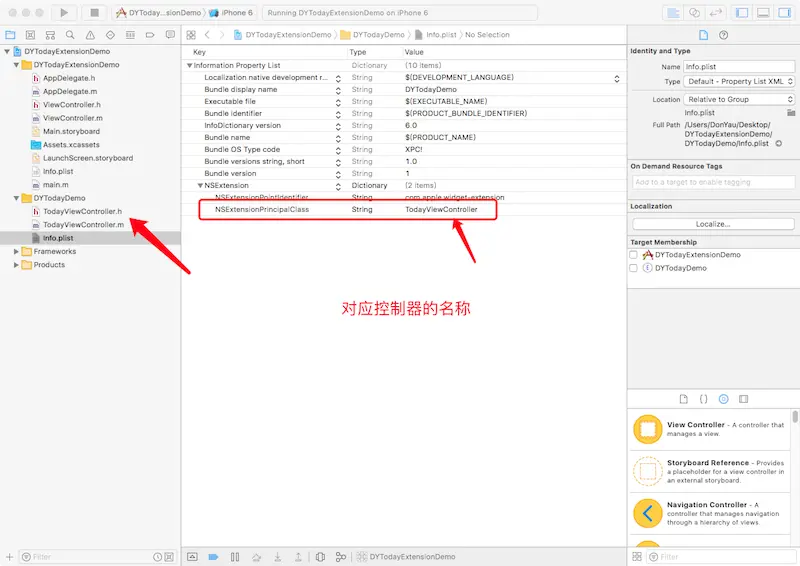Open the Media library tab
Viewport: 800px width, 566px height.
click(743, 399)
